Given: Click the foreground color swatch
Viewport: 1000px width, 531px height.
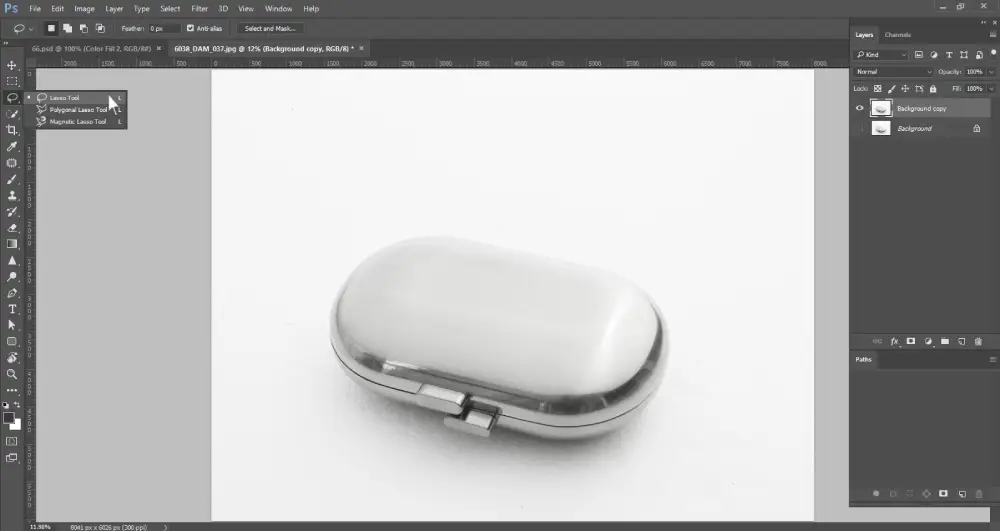Looking at the screenshot, I should coord(8,418).
